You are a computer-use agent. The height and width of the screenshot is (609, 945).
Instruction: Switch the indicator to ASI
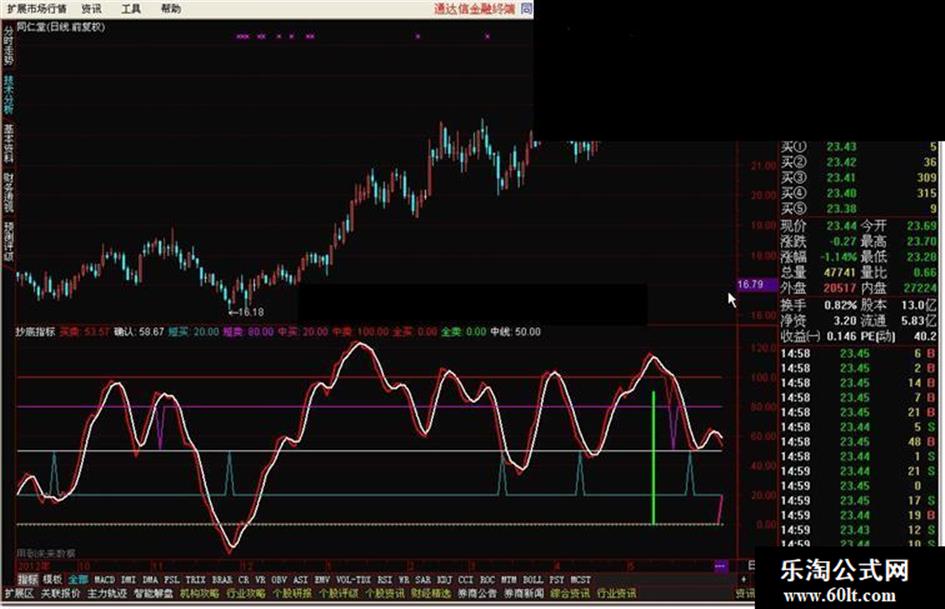tap(300, 579)
